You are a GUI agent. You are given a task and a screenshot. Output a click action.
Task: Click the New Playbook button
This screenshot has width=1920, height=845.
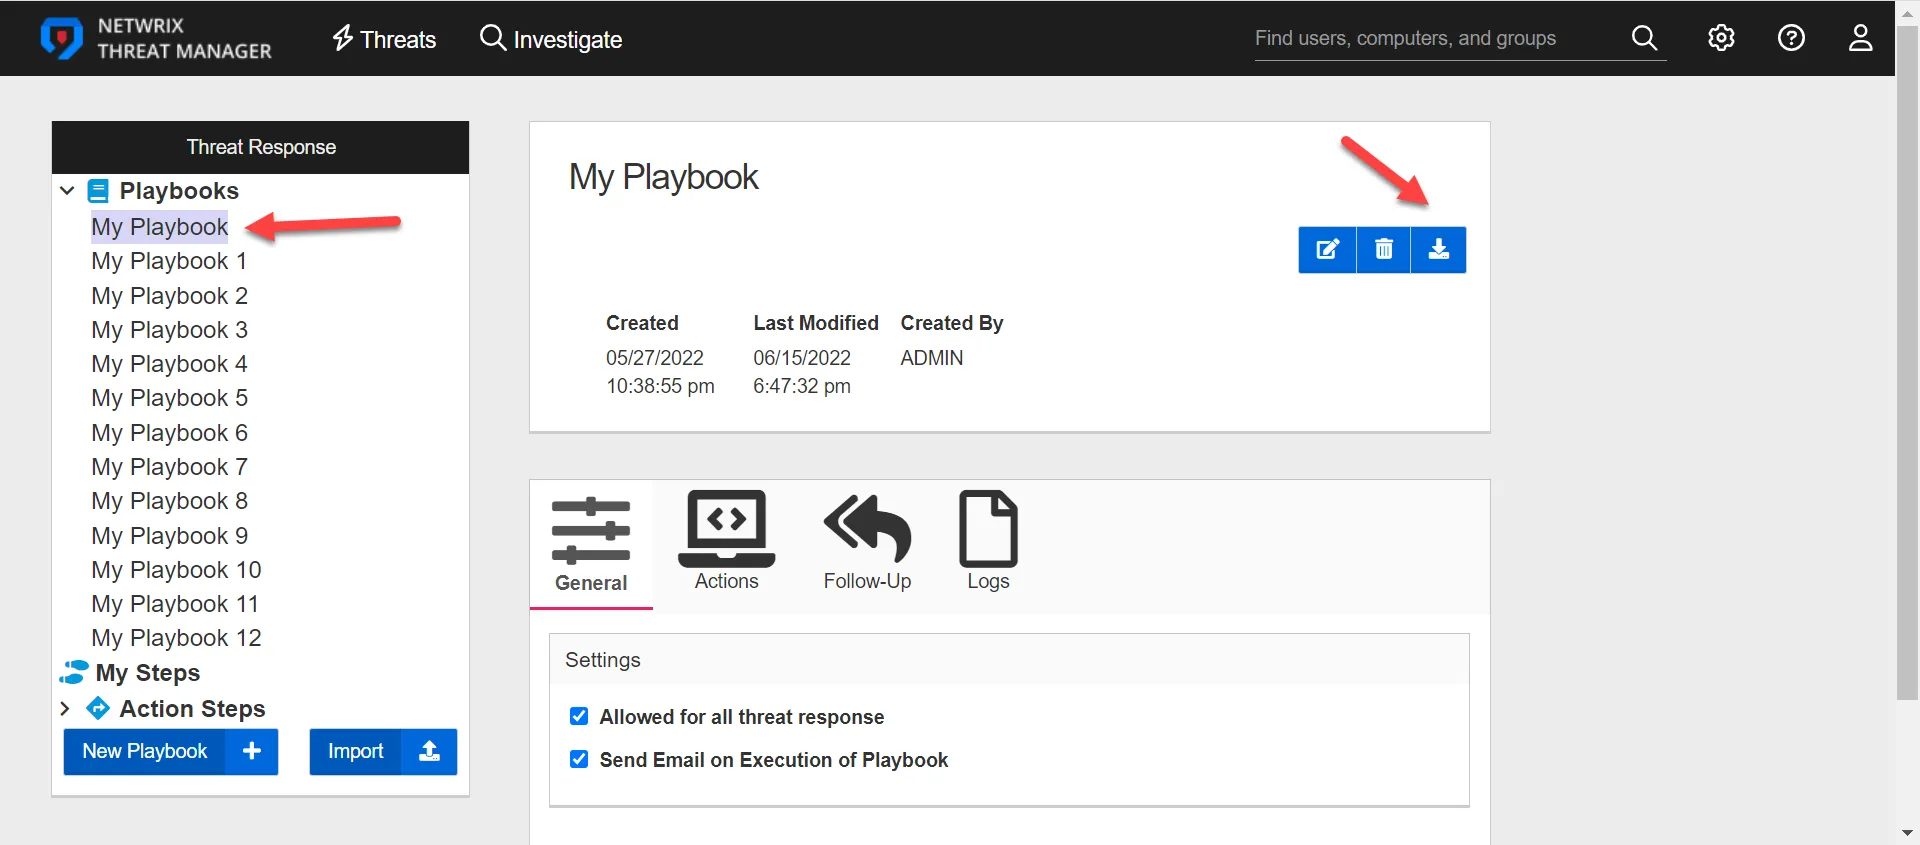click(x=171, y=752)
